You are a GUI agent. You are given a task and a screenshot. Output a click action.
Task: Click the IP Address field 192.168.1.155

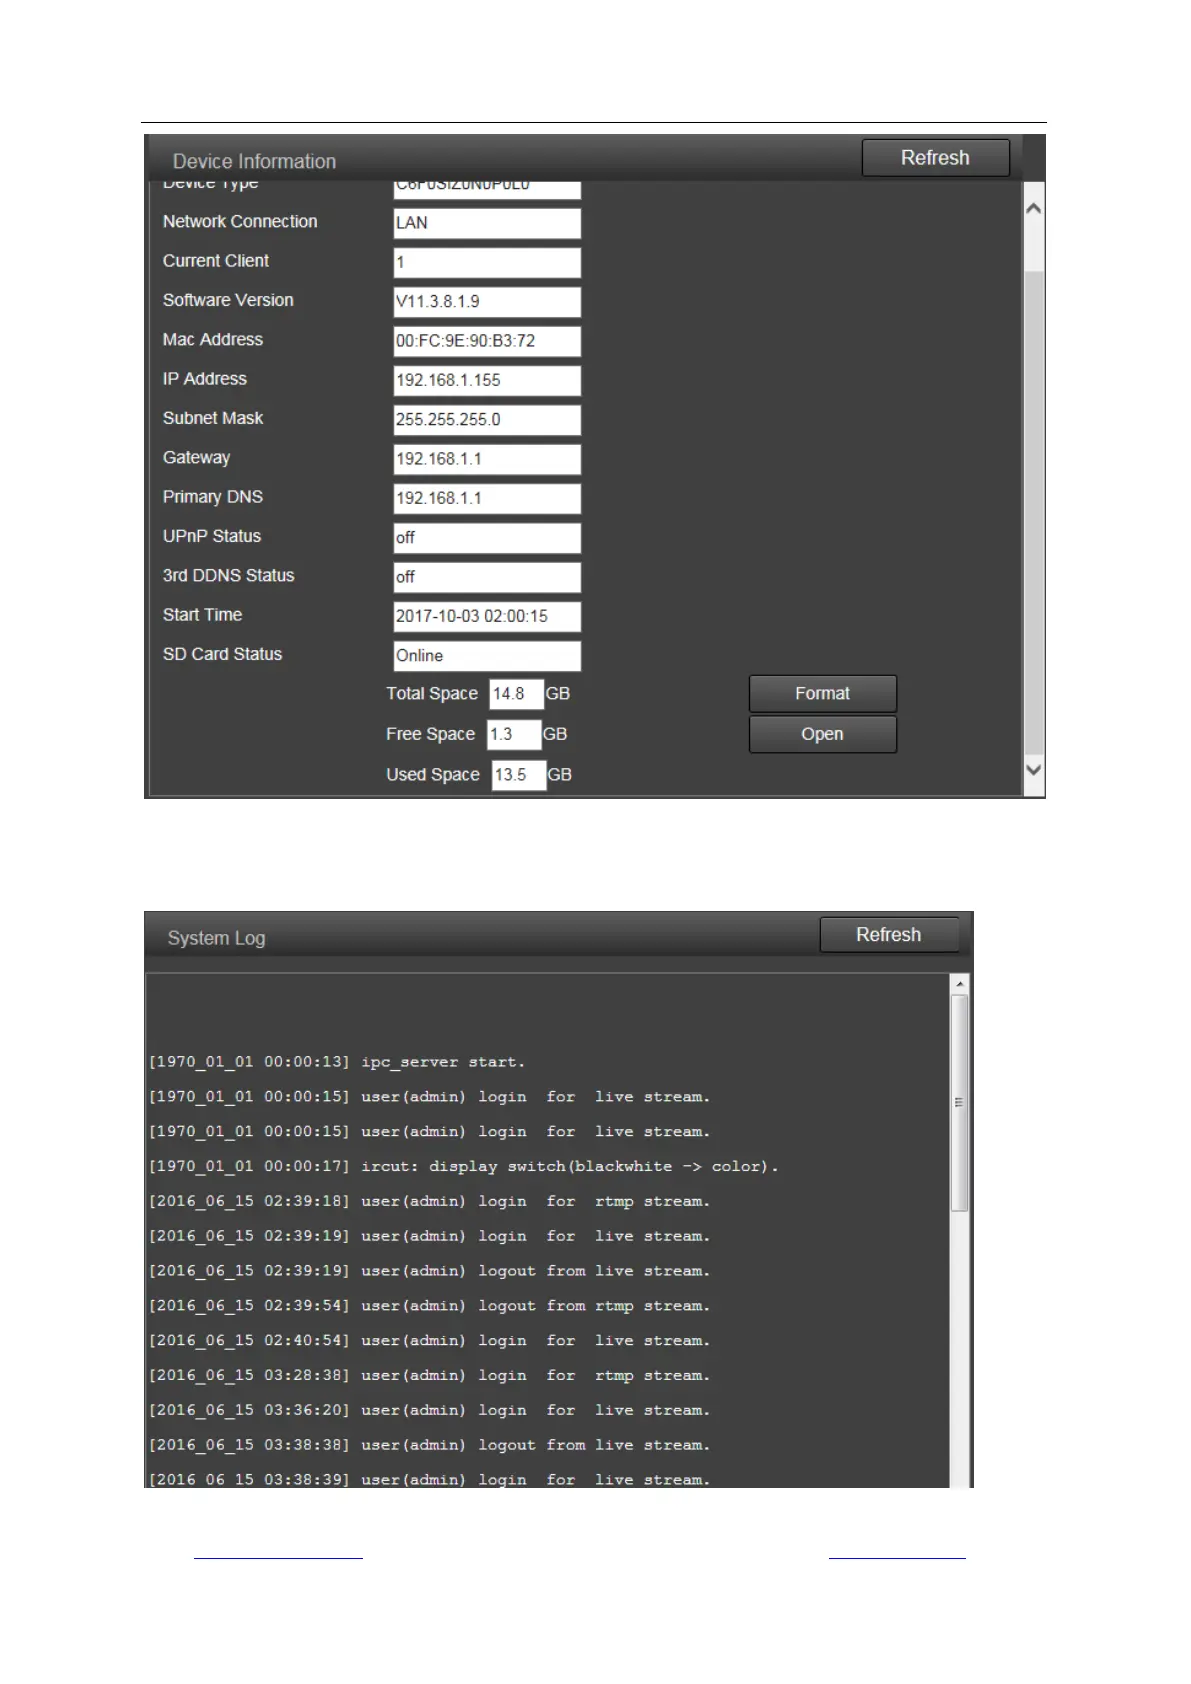pos(487,380)
